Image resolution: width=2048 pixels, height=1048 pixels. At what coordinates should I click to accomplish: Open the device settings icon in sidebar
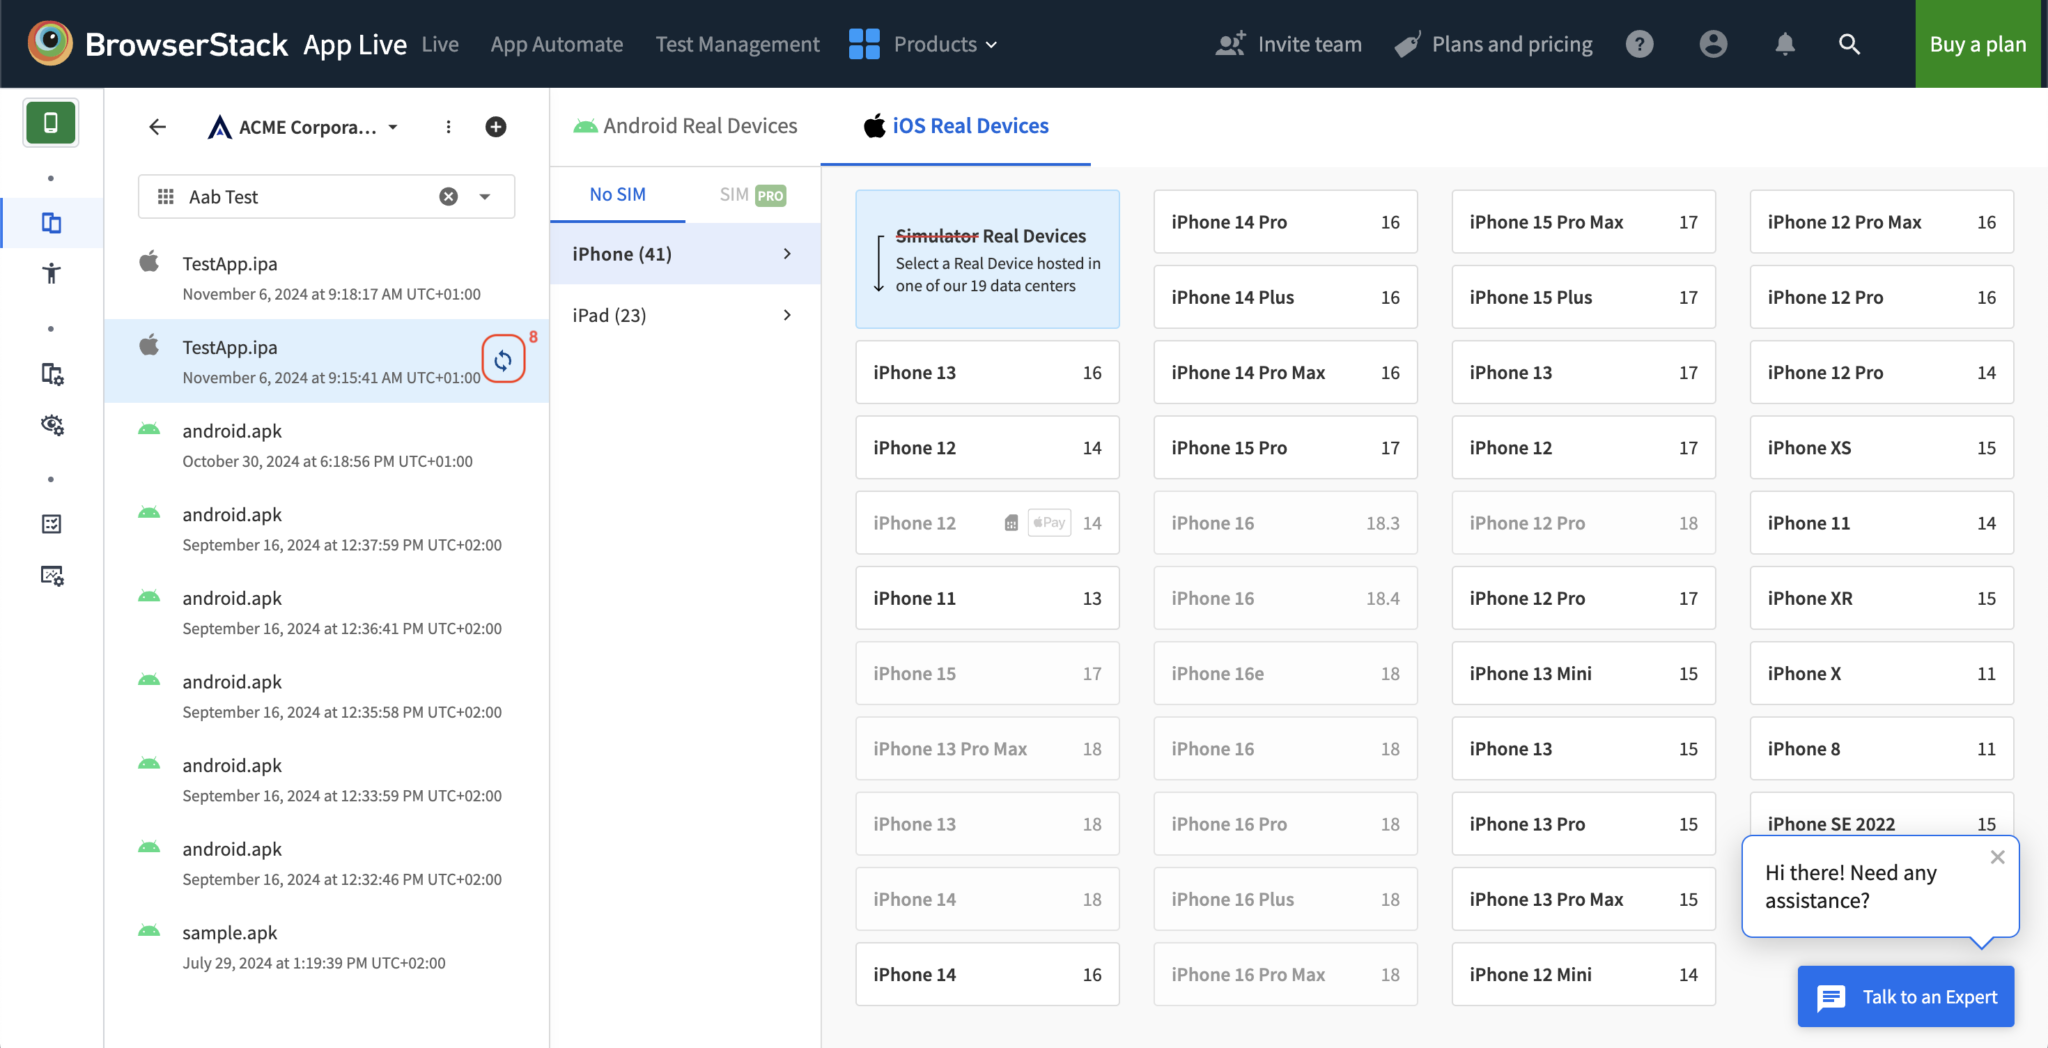pyautogui.click(x=51, y=373)
